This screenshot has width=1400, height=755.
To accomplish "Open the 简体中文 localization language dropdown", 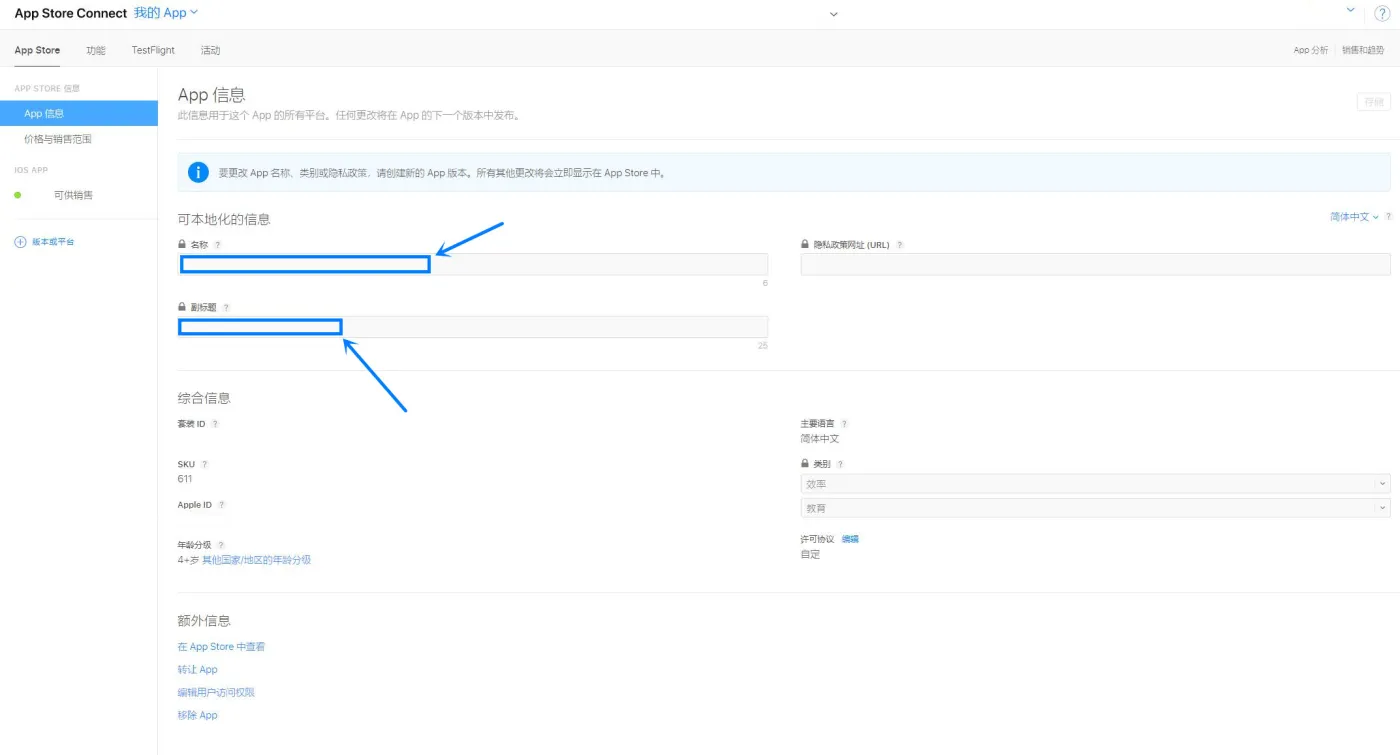I will 1355,217.
